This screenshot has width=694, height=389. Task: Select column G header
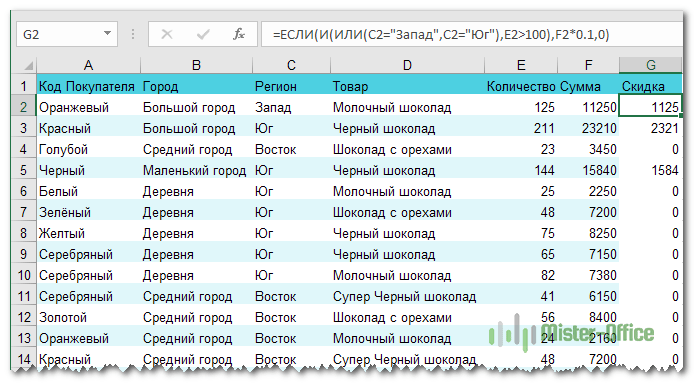point(651,65)
